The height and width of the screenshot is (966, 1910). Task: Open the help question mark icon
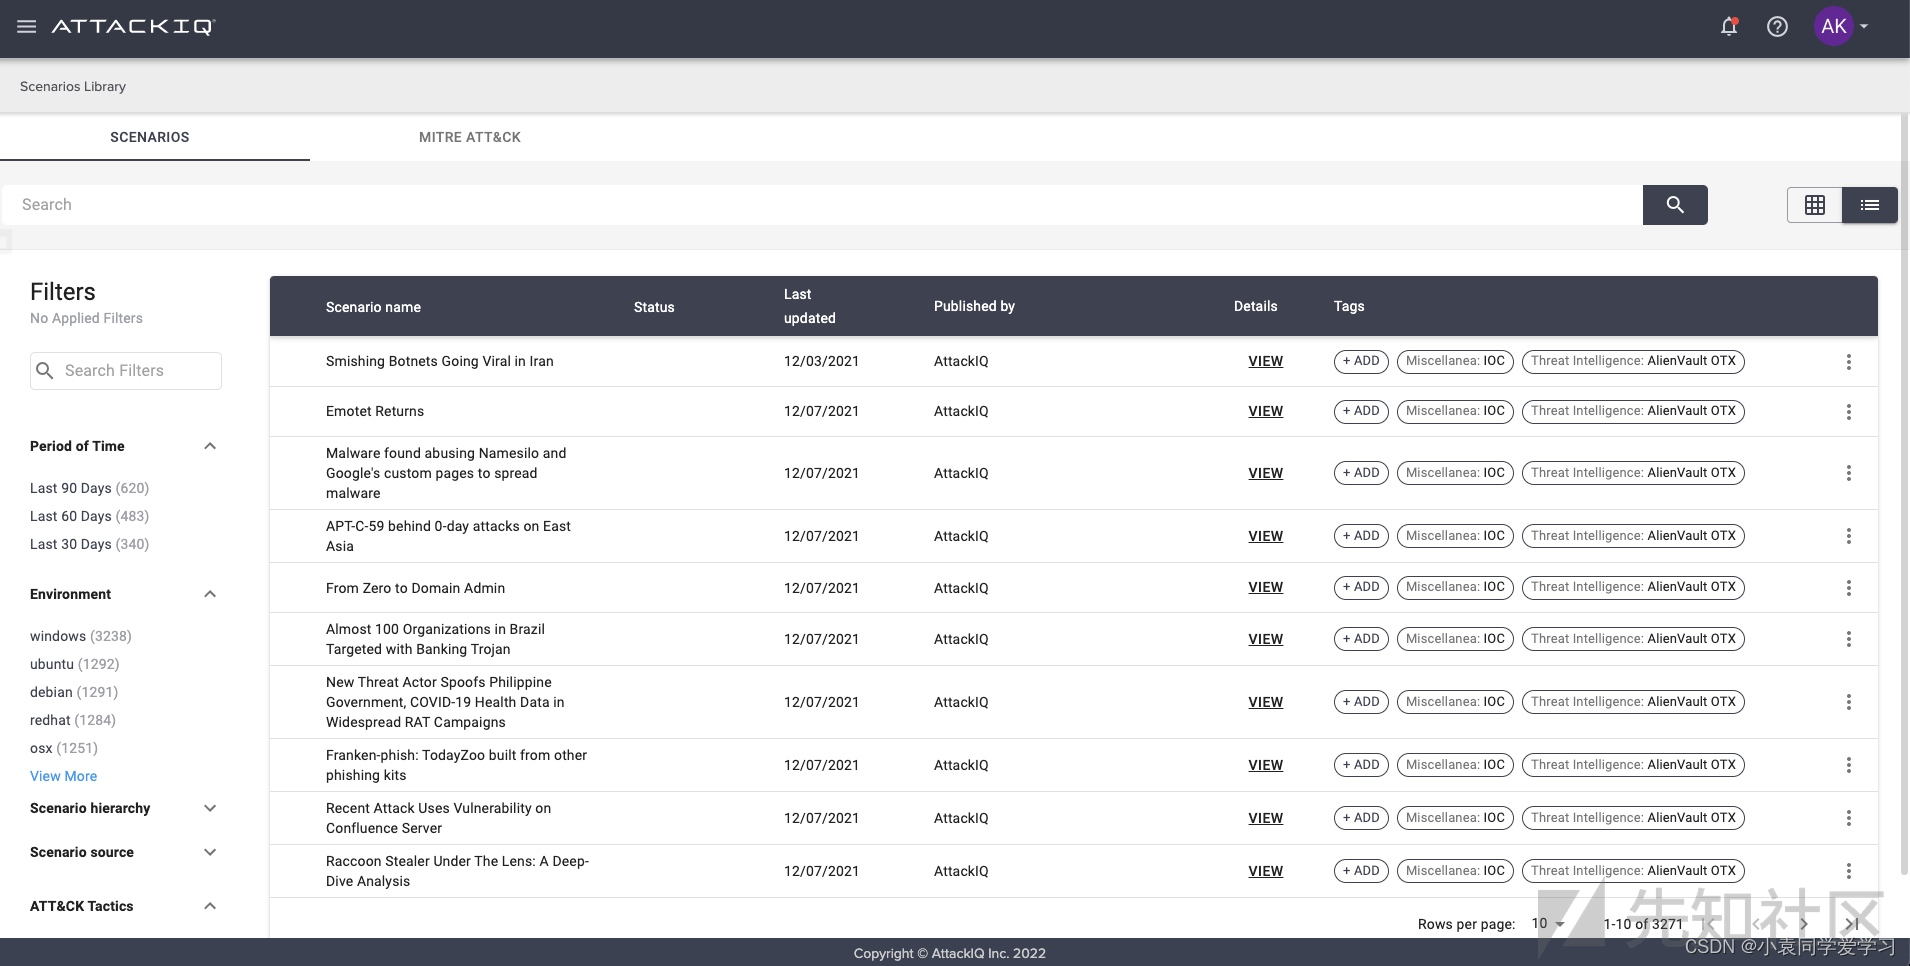pyautogui.click(x=1777, y=27)
